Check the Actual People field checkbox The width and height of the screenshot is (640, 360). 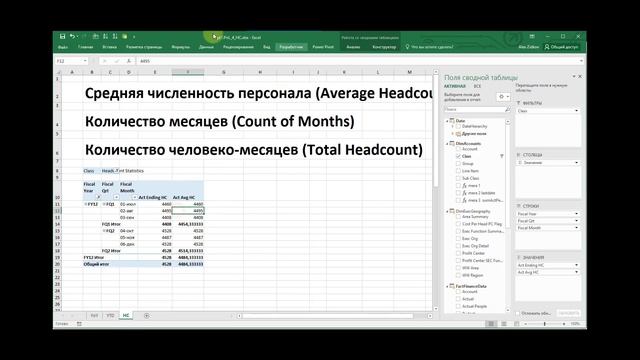[458, 306]
